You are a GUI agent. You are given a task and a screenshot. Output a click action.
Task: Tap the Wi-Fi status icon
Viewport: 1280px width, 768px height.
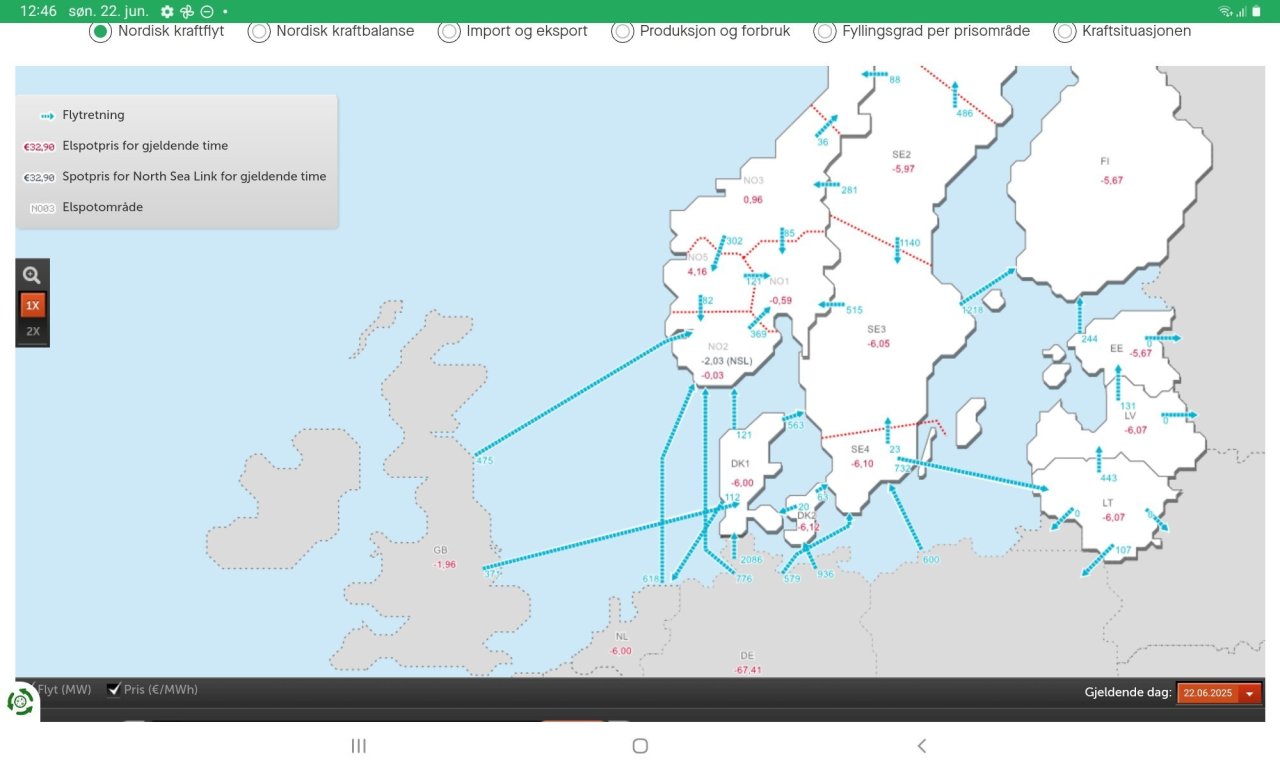pyautogui.click(x=1226, y=11)
